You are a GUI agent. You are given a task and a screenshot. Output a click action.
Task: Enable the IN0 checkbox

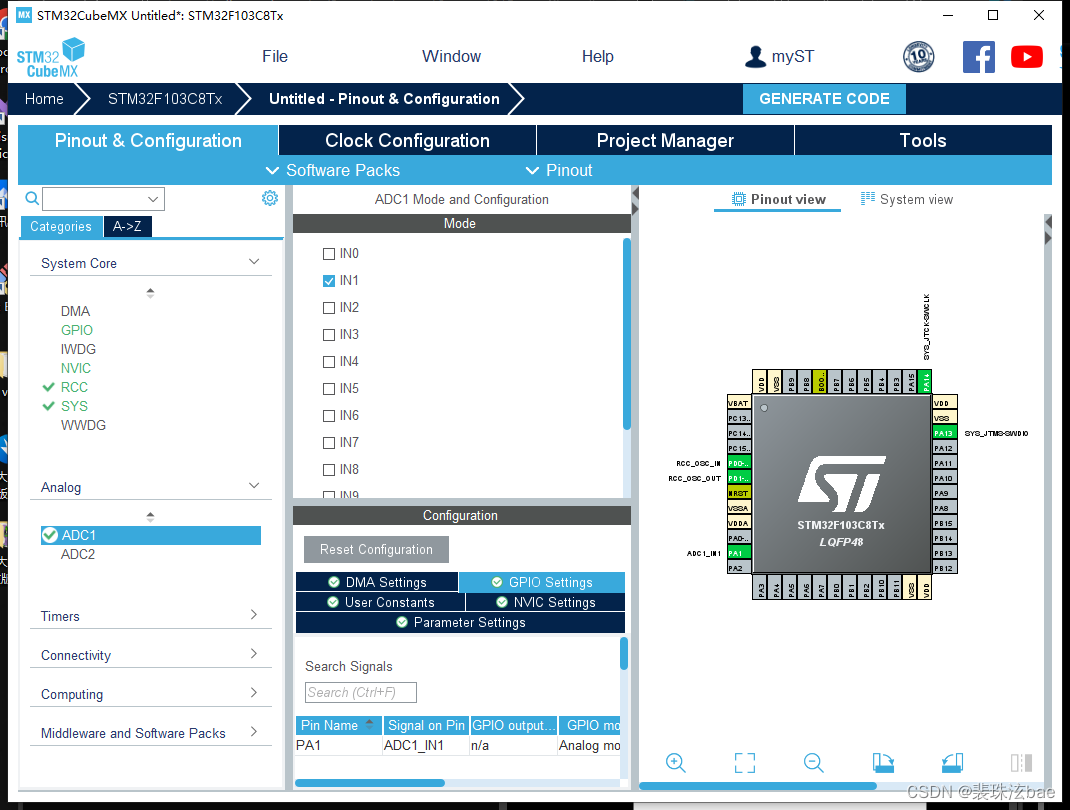click(329, 254)
